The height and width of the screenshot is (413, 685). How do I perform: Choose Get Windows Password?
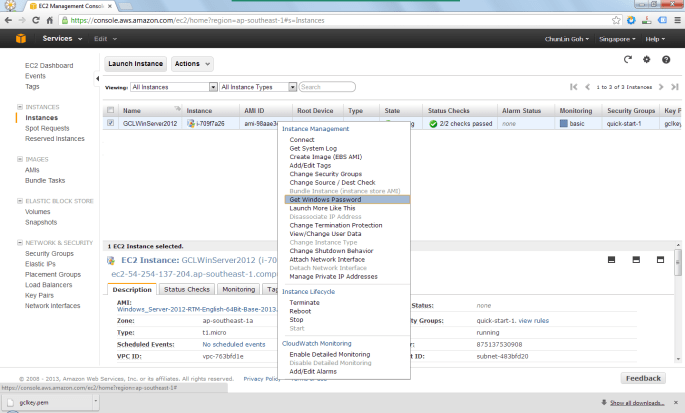click(x=347, y=200)
